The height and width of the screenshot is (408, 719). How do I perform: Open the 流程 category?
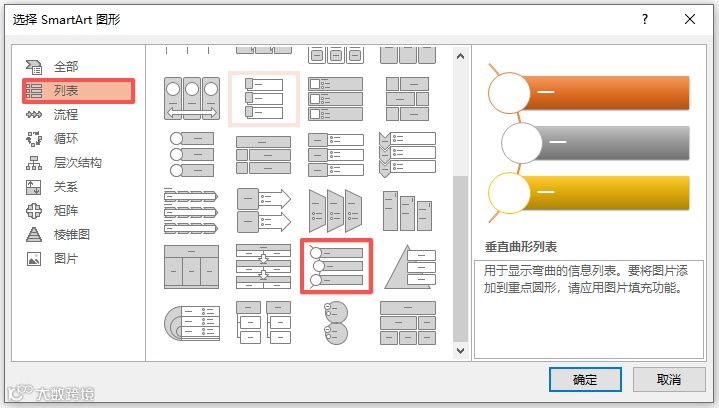coord(66,115)
